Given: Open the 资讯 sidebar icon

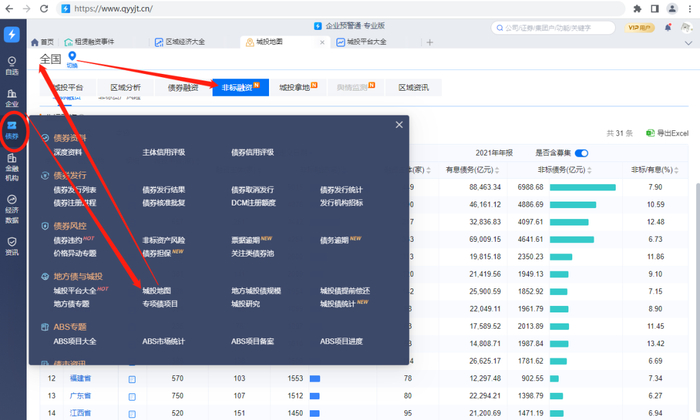Looking at the screenshot, I should [11, 247].
